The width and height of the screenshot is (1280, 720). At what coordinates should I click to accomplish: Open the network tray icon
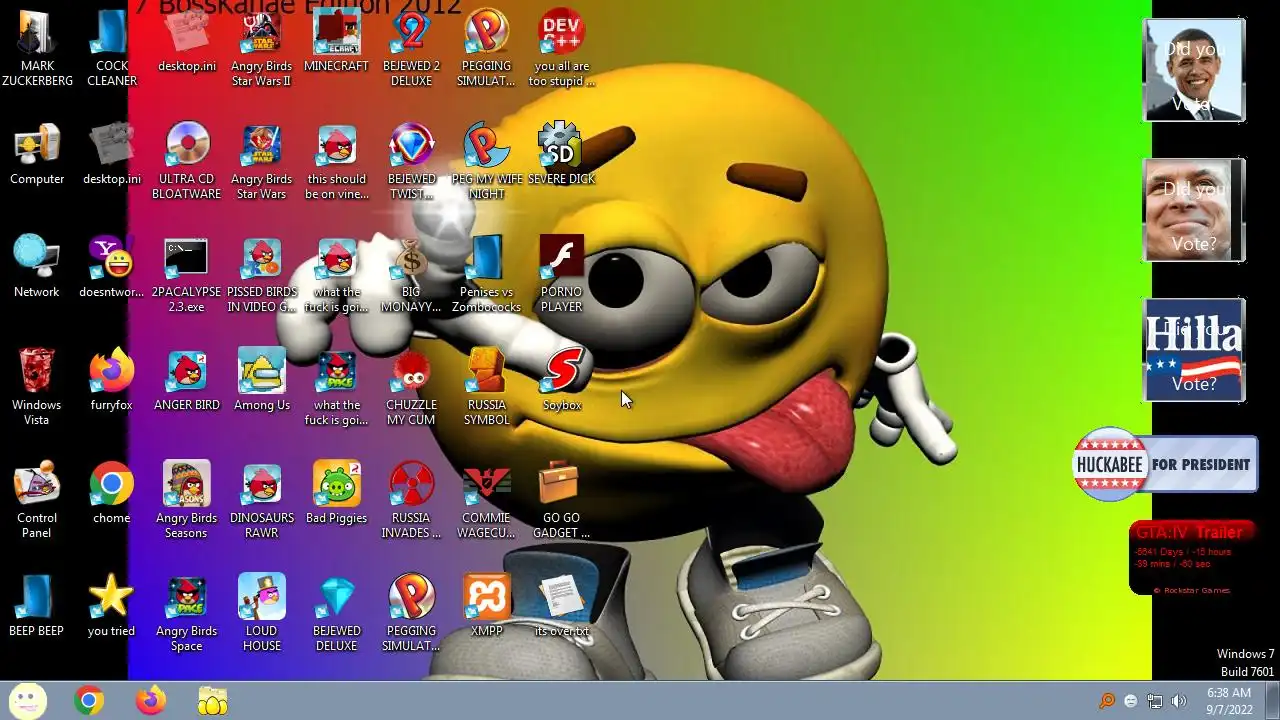point(1155,701)
